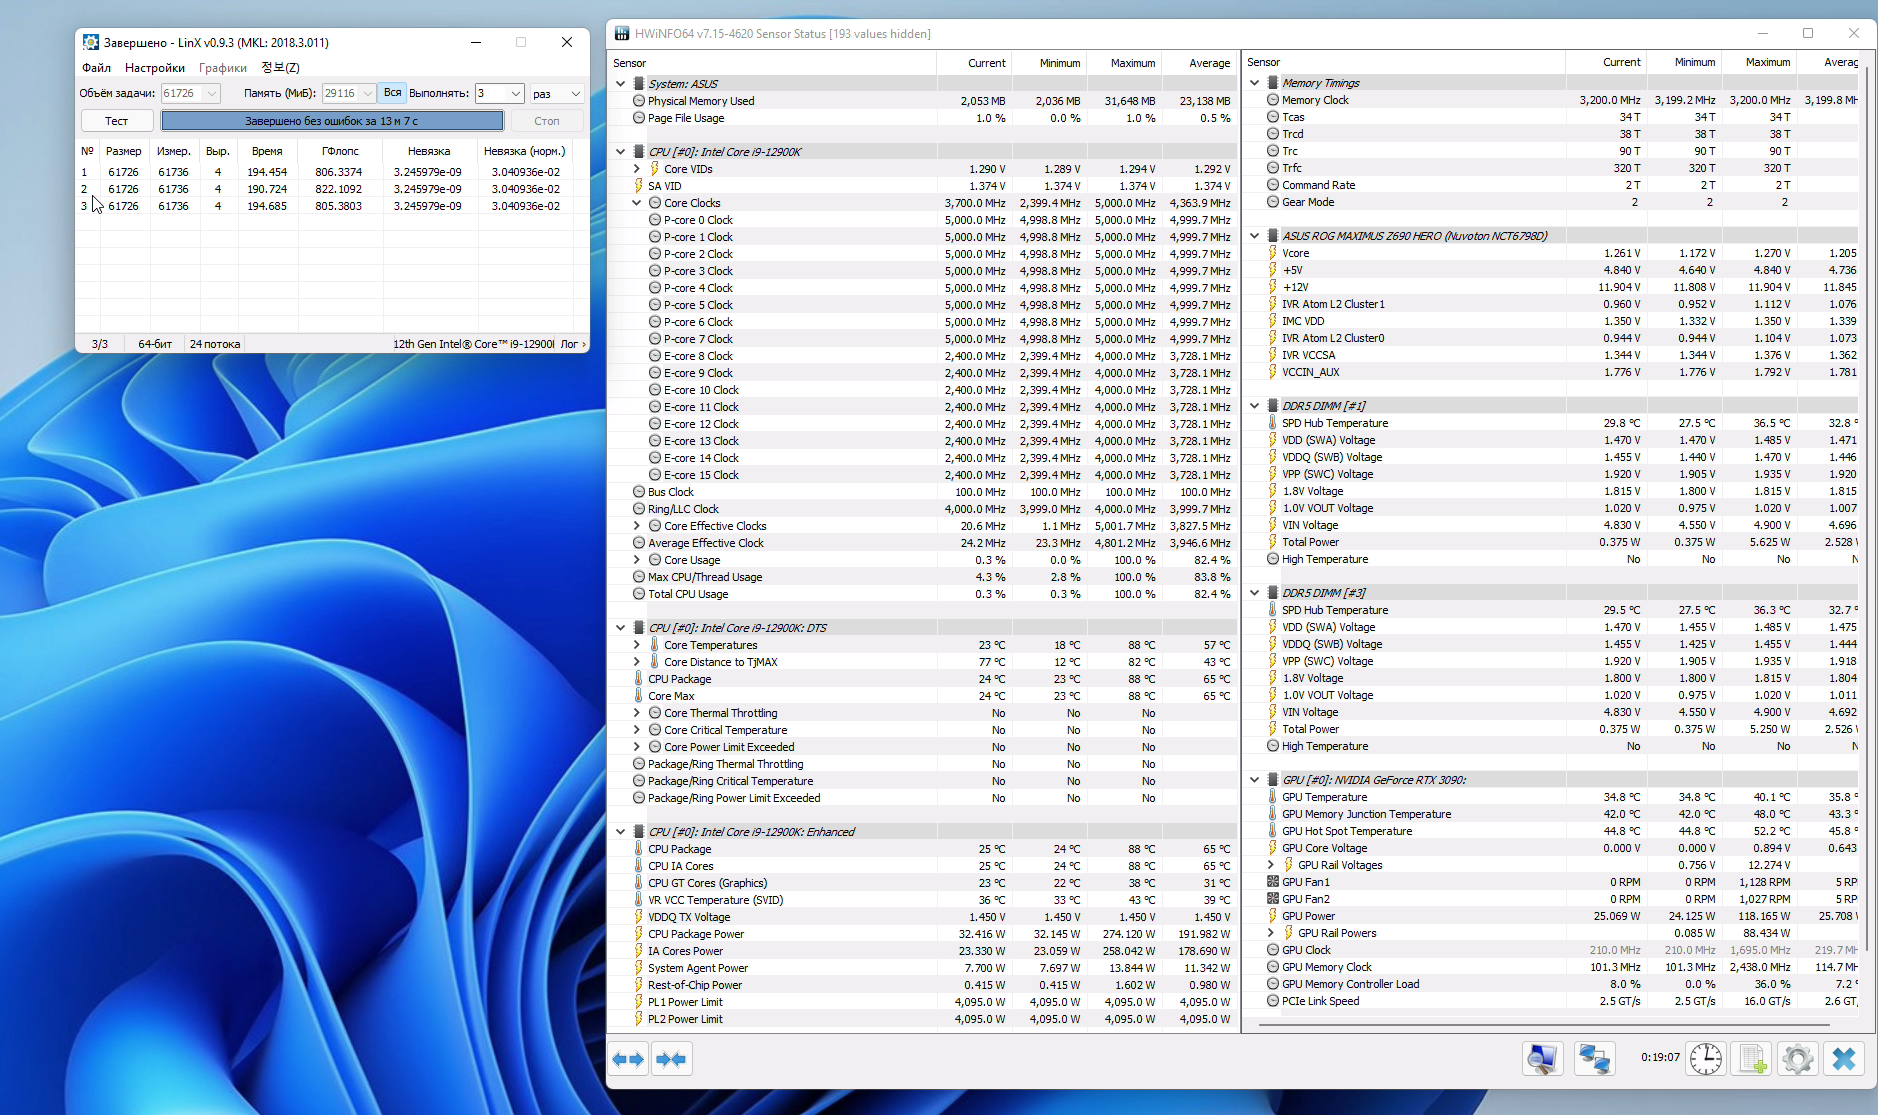The height and width of the screenshot is (1115, 1878).
Task: Click the thermometer icon next to GPU Temperature
Action: (x=1273, y=797)
